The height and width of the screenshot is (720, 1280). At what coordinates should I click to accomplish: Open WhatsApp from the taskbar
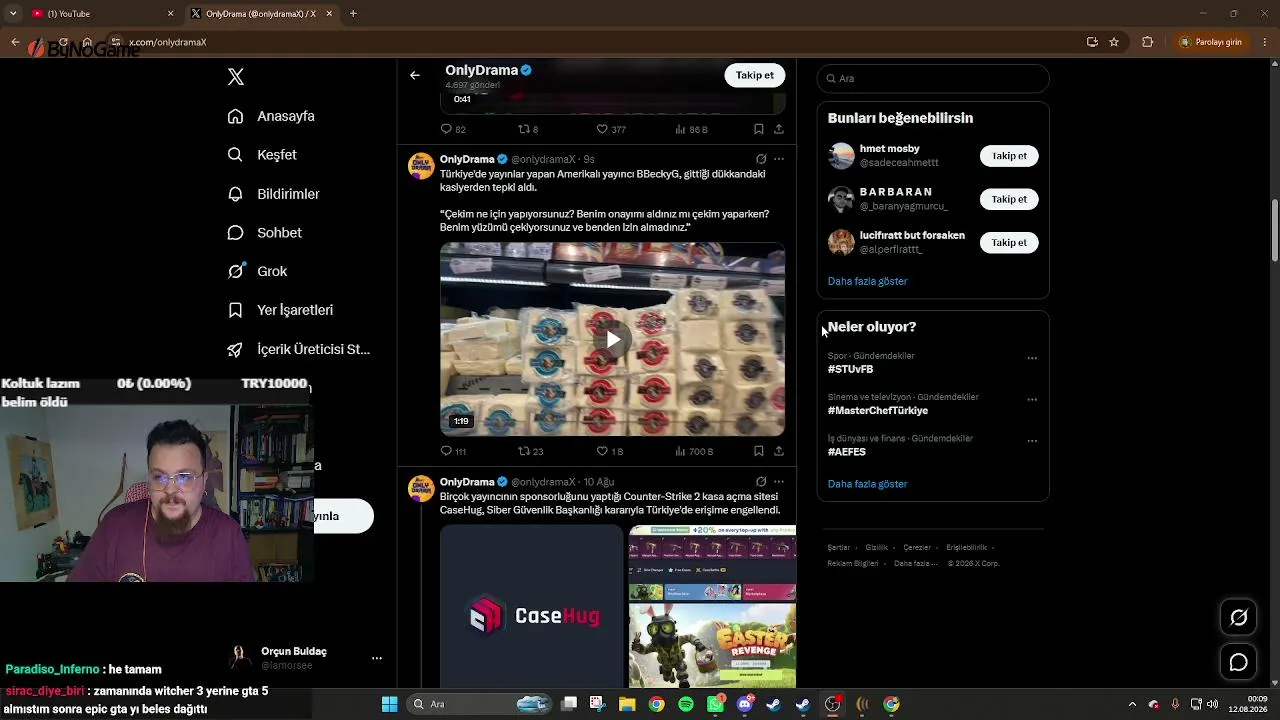(715, 704)
